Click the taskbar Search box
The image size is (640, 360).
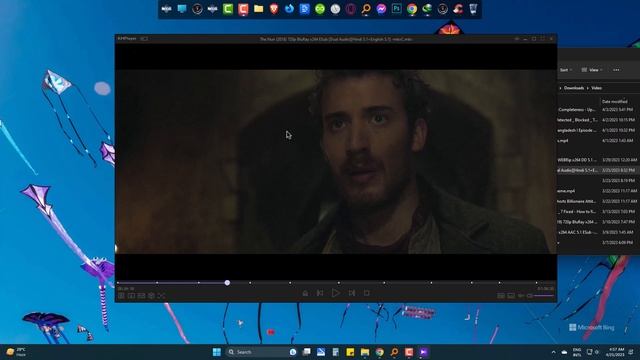pos(261,352)
